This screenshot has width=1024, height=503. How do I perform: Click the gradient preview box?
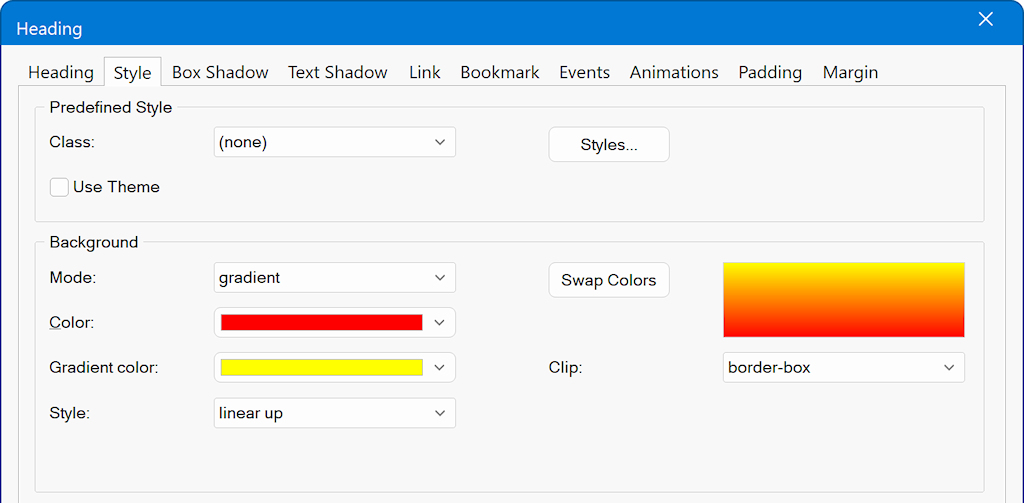(x=843, y=300)
